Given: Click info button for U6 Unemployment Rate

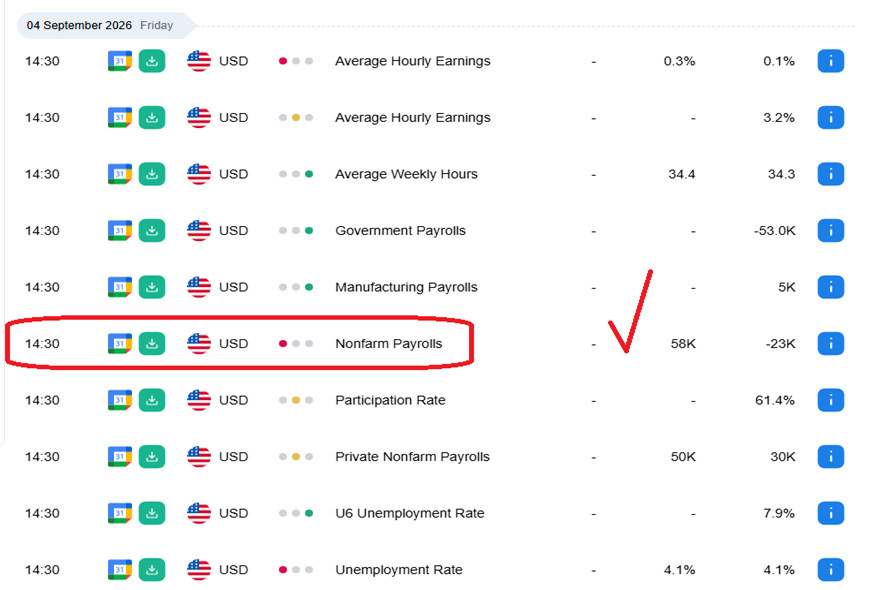Looking at the screenshot, I should point(830,513).
